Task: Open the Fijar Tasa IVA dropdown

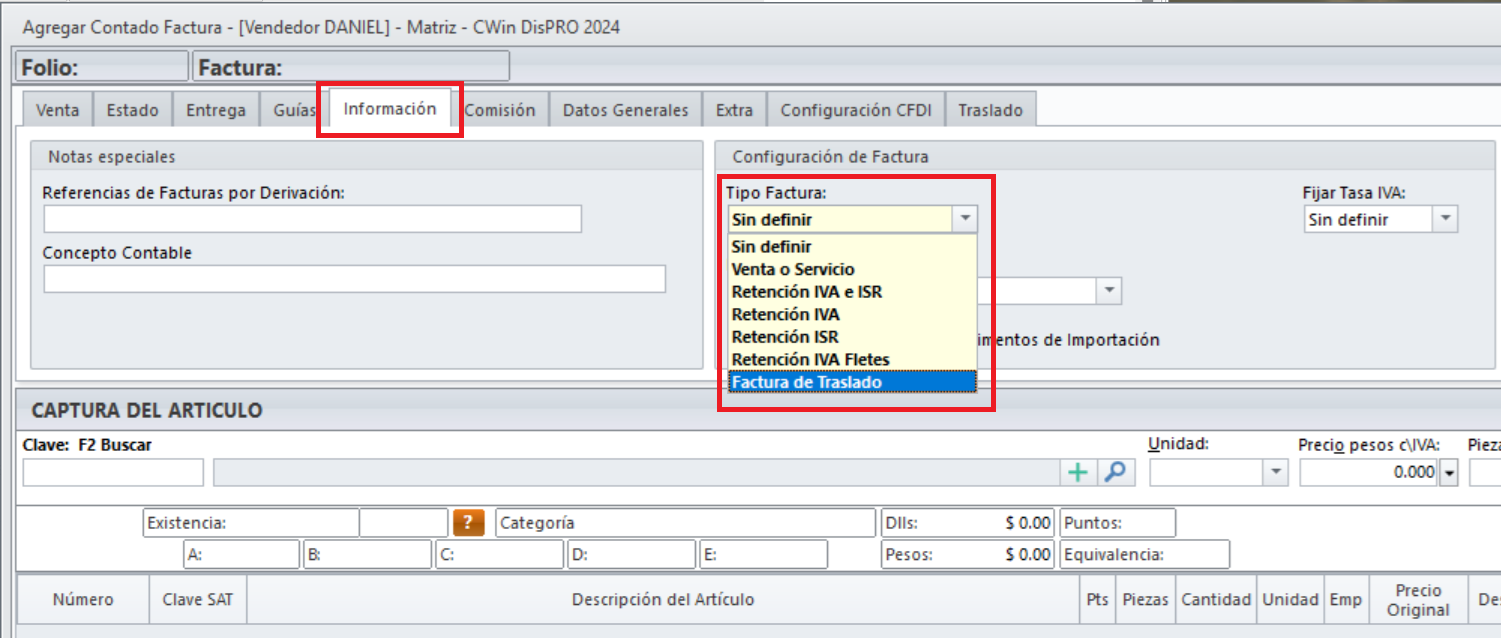Action: pyautogui.click(x=1445, y=219)
